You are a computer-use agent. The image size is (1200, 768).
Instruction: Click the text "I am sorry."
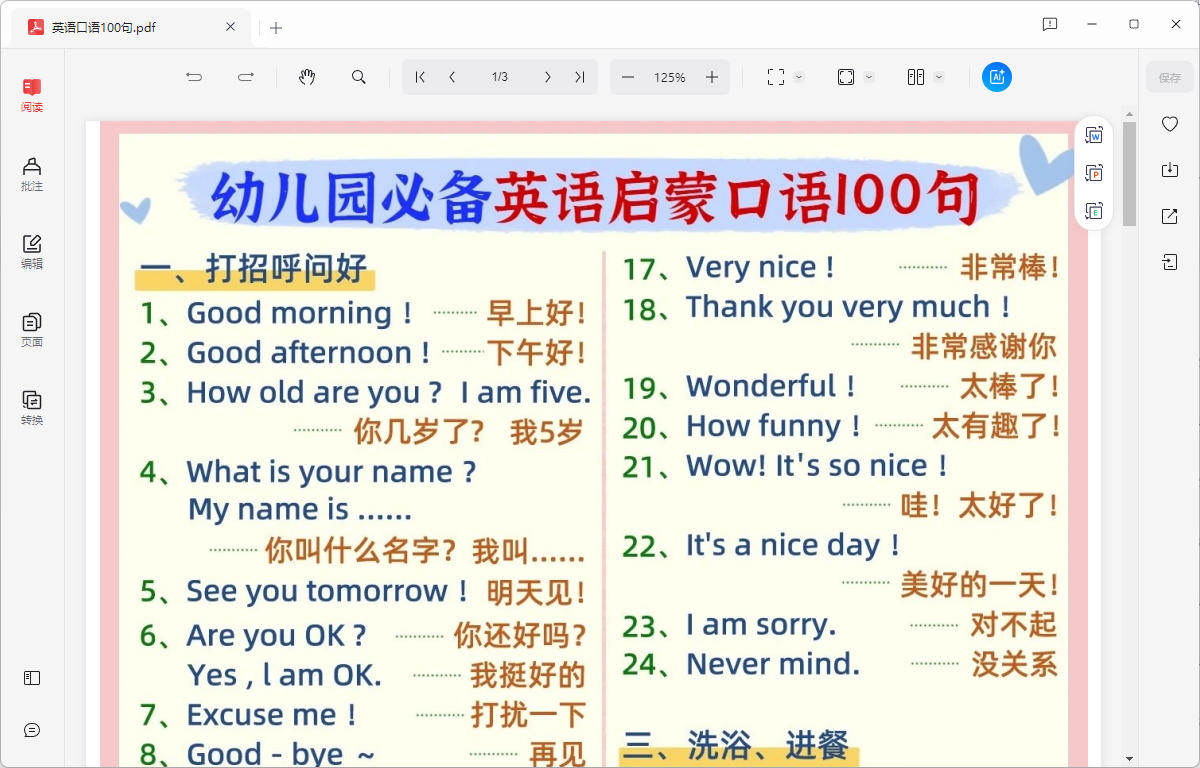point(761,625)
